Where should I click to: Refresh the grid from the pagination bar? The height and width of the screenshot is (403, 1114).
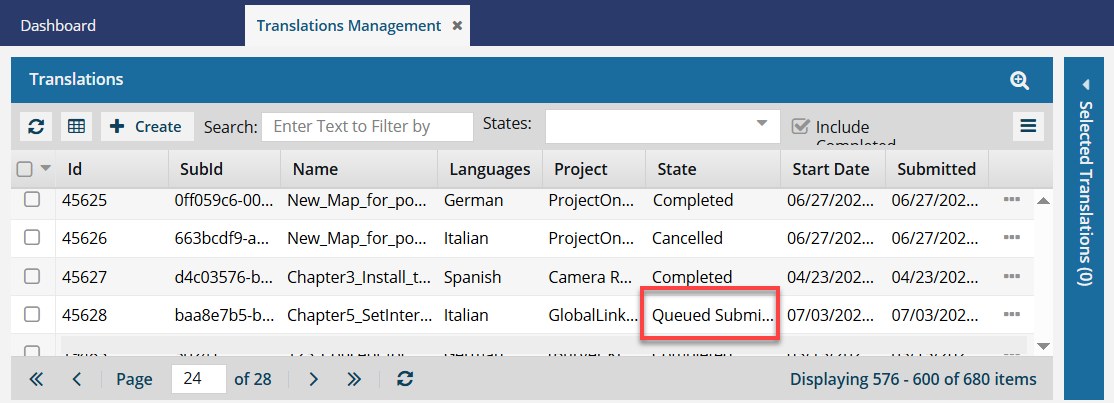pyautogui.click(x=404, y=379)
